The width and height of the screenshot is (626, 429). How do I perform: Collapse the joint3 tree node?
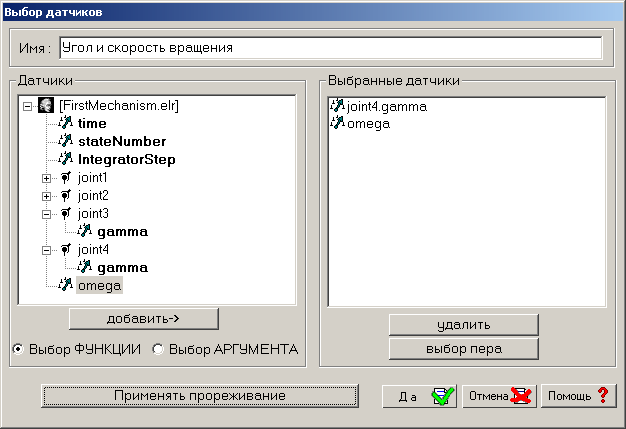[46, 214]
